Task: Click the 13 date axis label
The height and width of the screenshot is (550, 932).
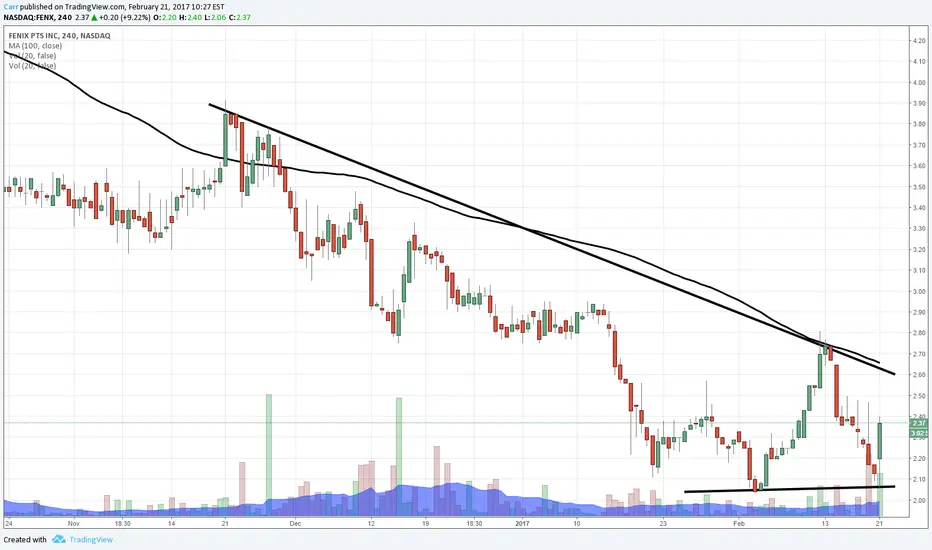Action: 825,524
